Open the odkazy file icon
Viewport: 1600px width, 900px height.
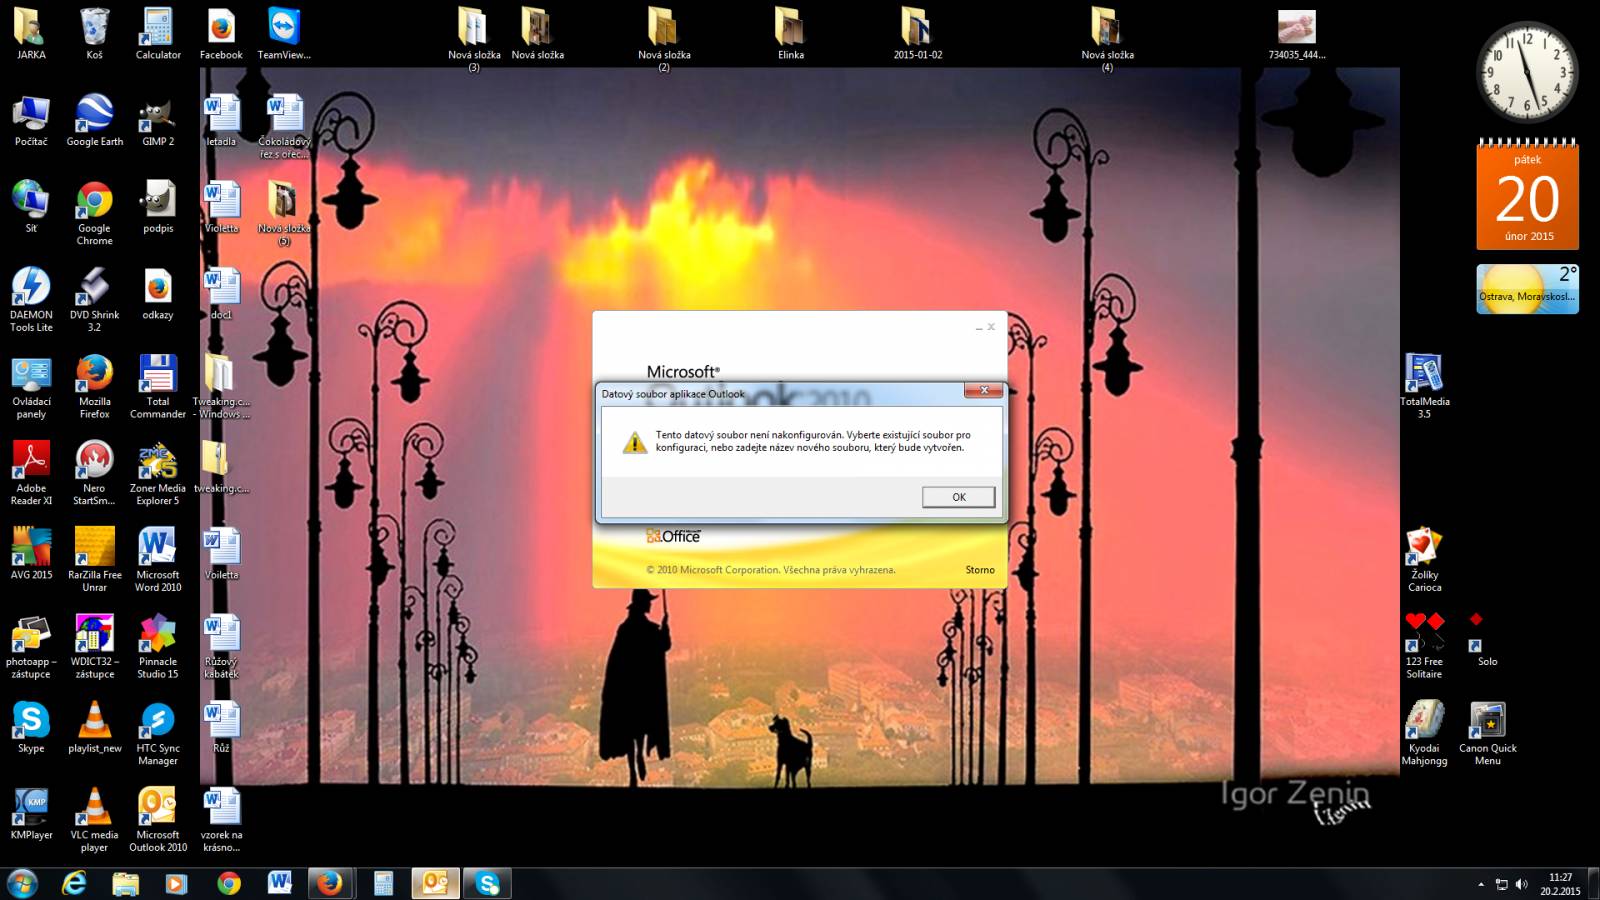[x=158, y=293]
